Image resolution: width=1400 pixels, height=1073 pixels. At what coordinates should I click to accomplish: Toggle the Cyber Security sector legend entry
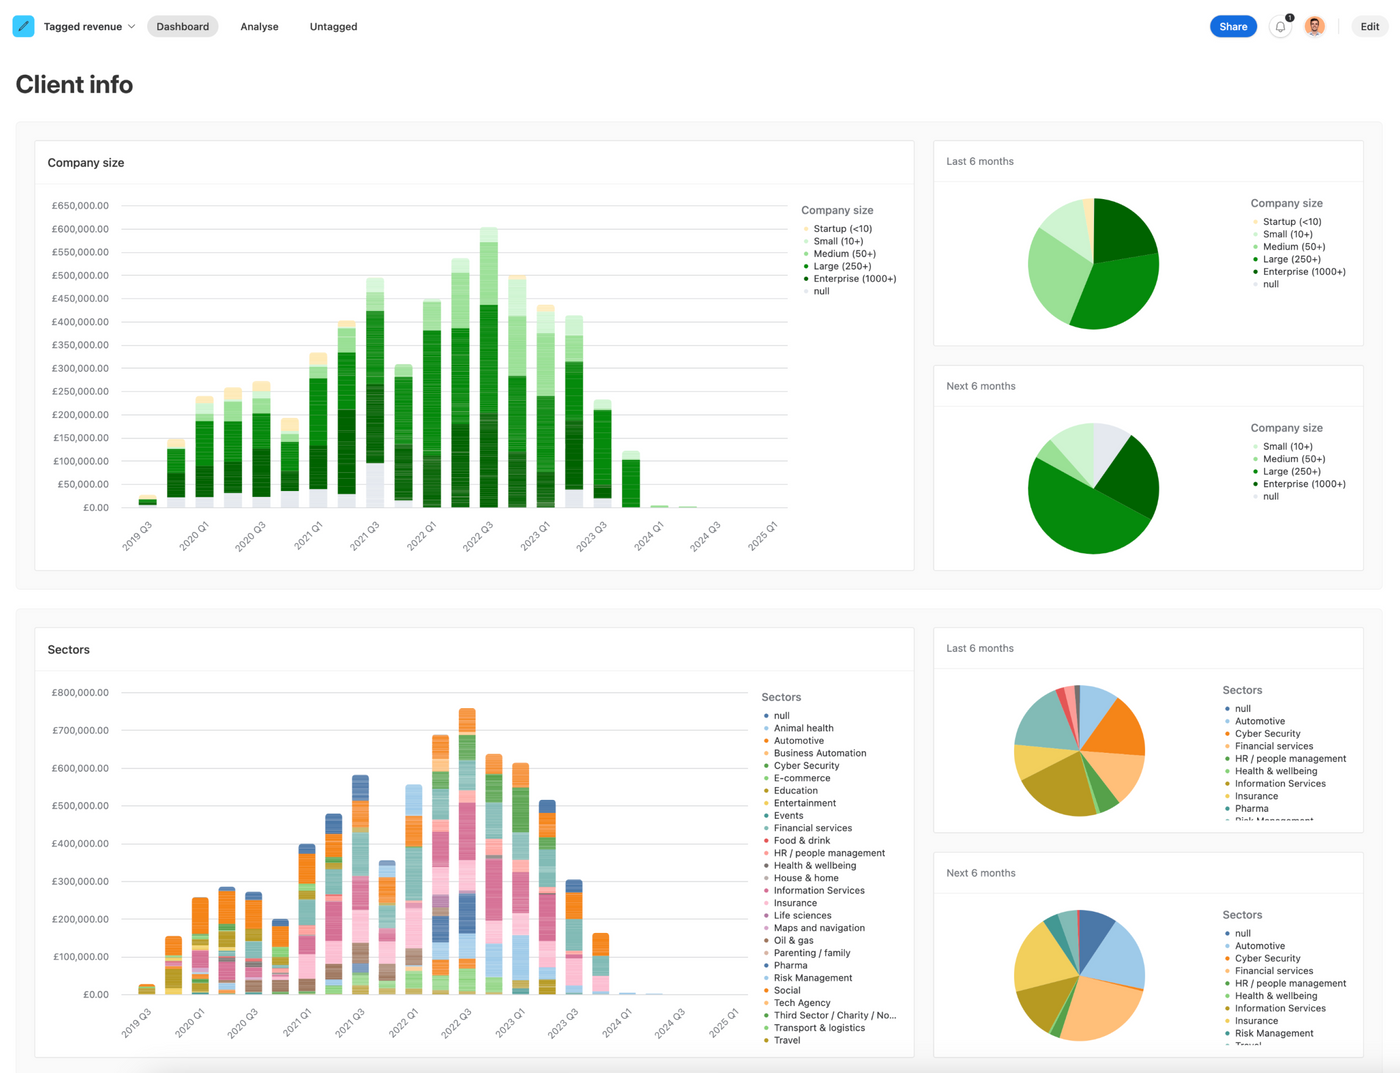806,765
